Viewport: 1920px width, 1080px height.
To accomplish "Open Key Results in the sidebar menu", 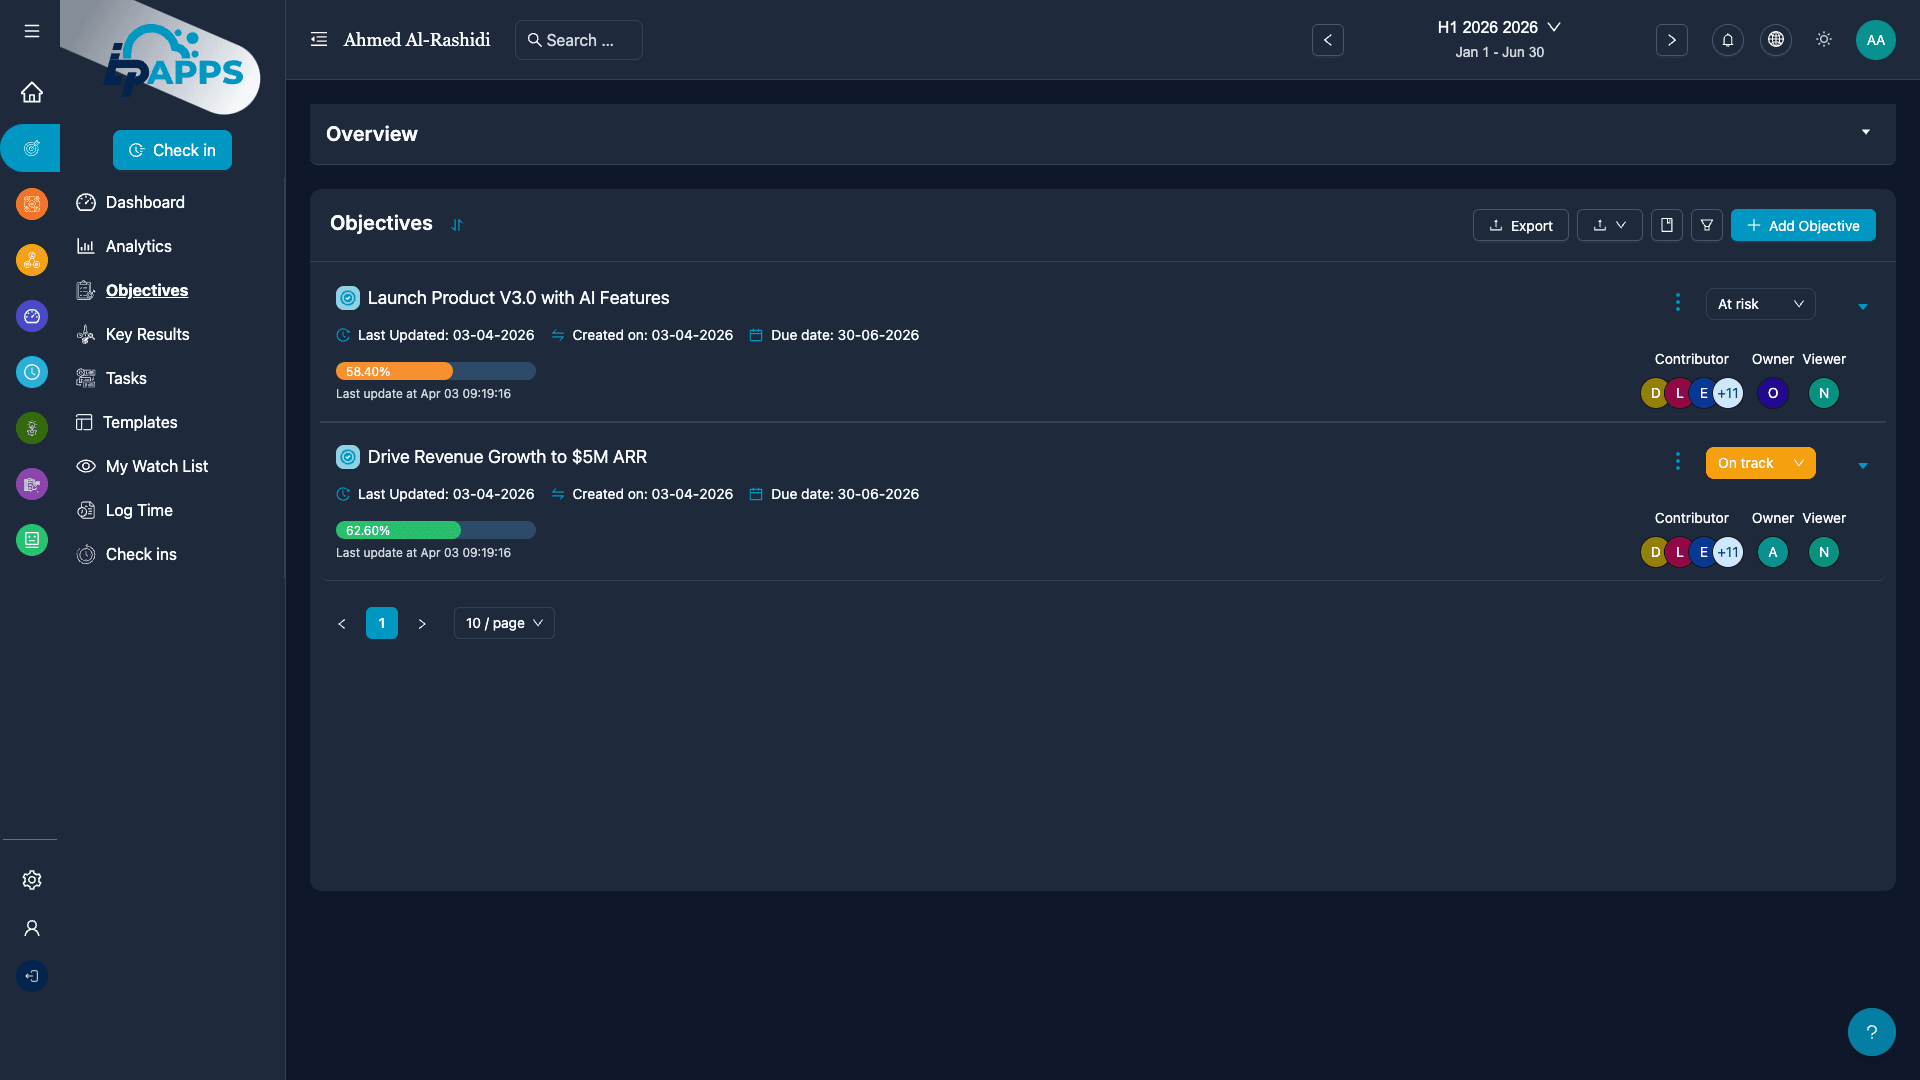I will tap(147, 334).
